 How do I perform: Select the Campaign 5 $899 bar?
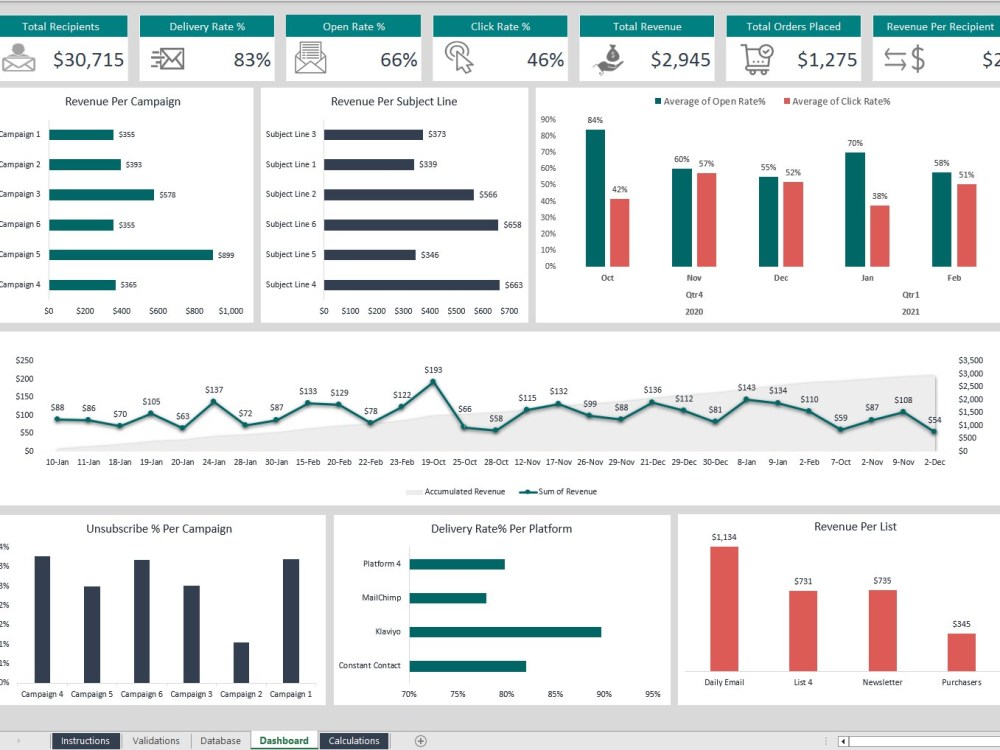coord(130,254)
